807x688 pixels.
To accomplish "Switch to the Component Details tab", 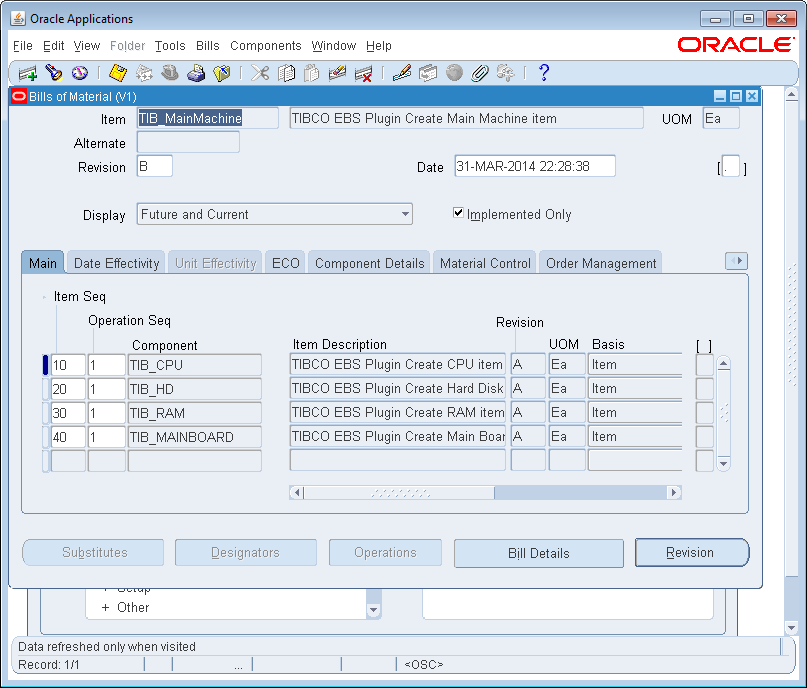I will coord(370,263).
